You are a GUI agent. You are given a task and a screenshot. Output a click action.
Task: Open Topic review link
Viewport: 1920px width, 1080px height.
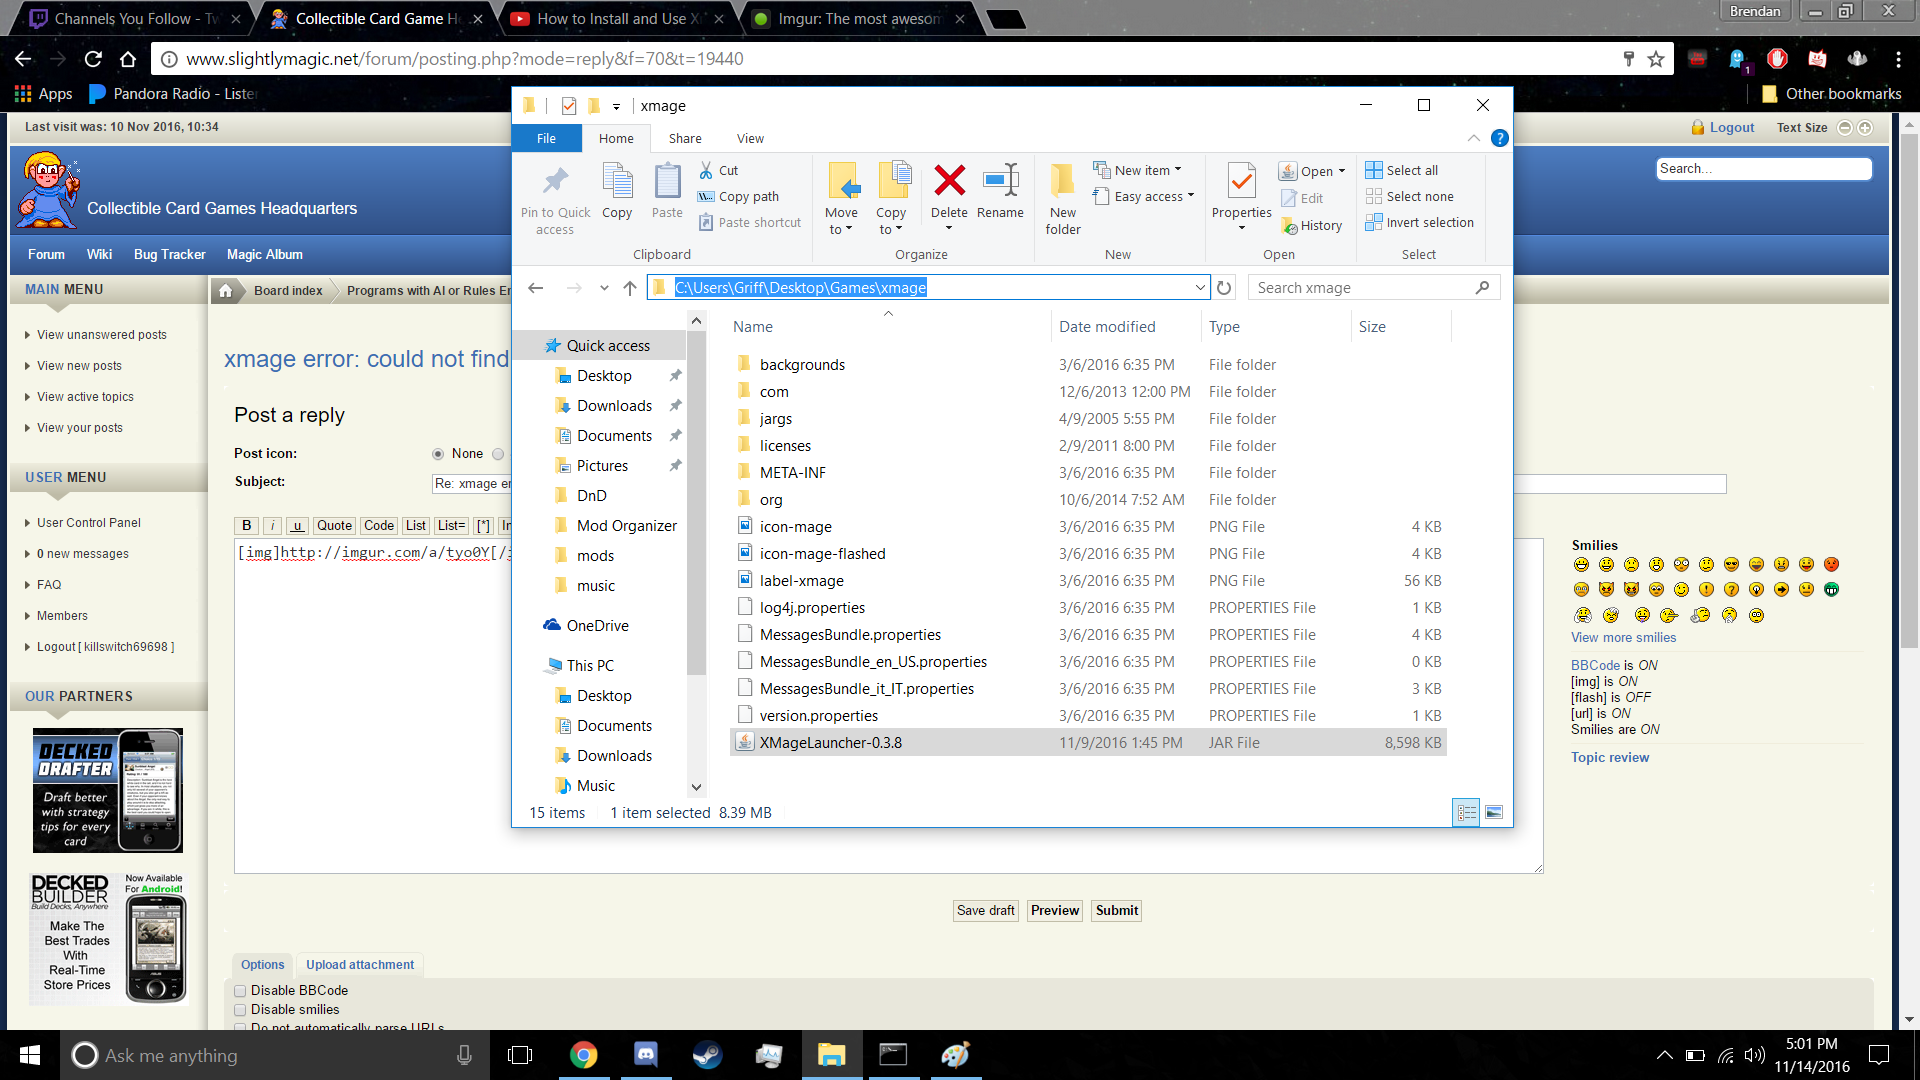(x=1610, y=758)
